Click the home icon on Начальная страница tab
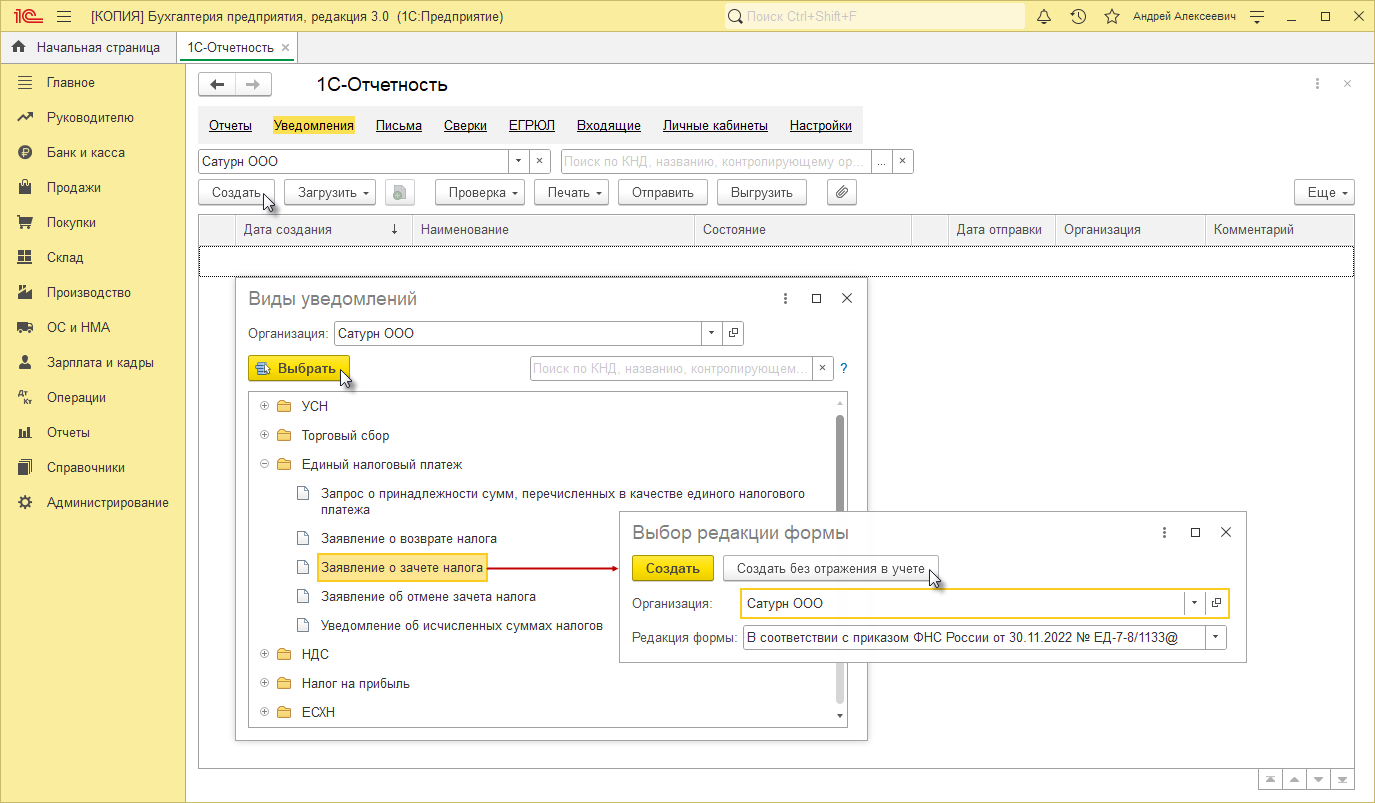 click(x=18, y=47)
